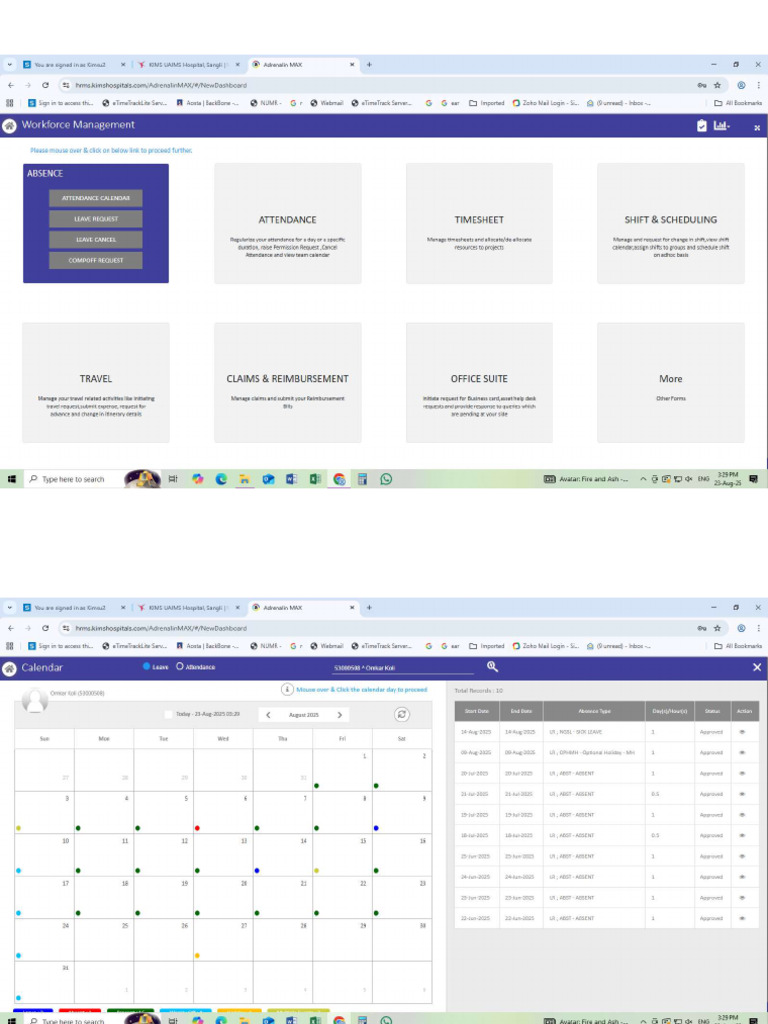Open the COMPOFF REQUEST option under Absence

(x=95, y=260)
